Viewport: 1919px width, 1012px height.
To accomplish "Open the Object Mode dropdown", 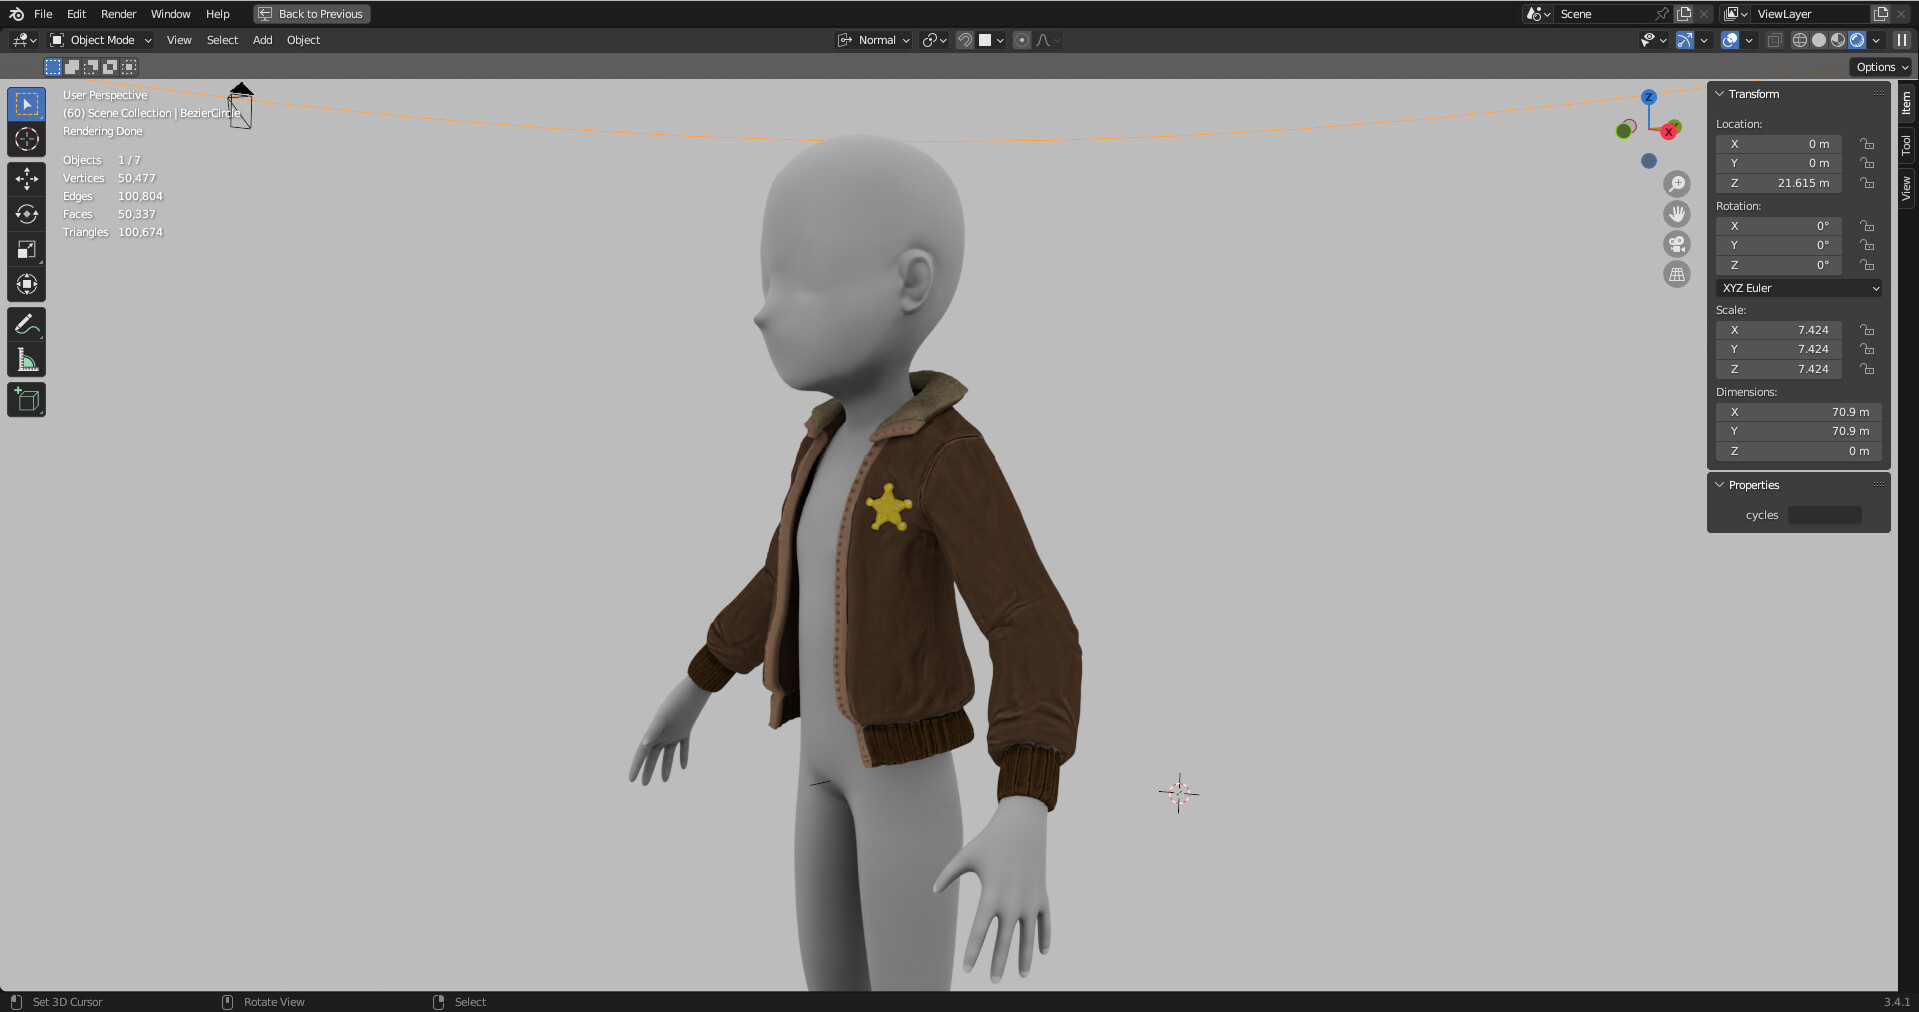I will (x=101, y=40).
